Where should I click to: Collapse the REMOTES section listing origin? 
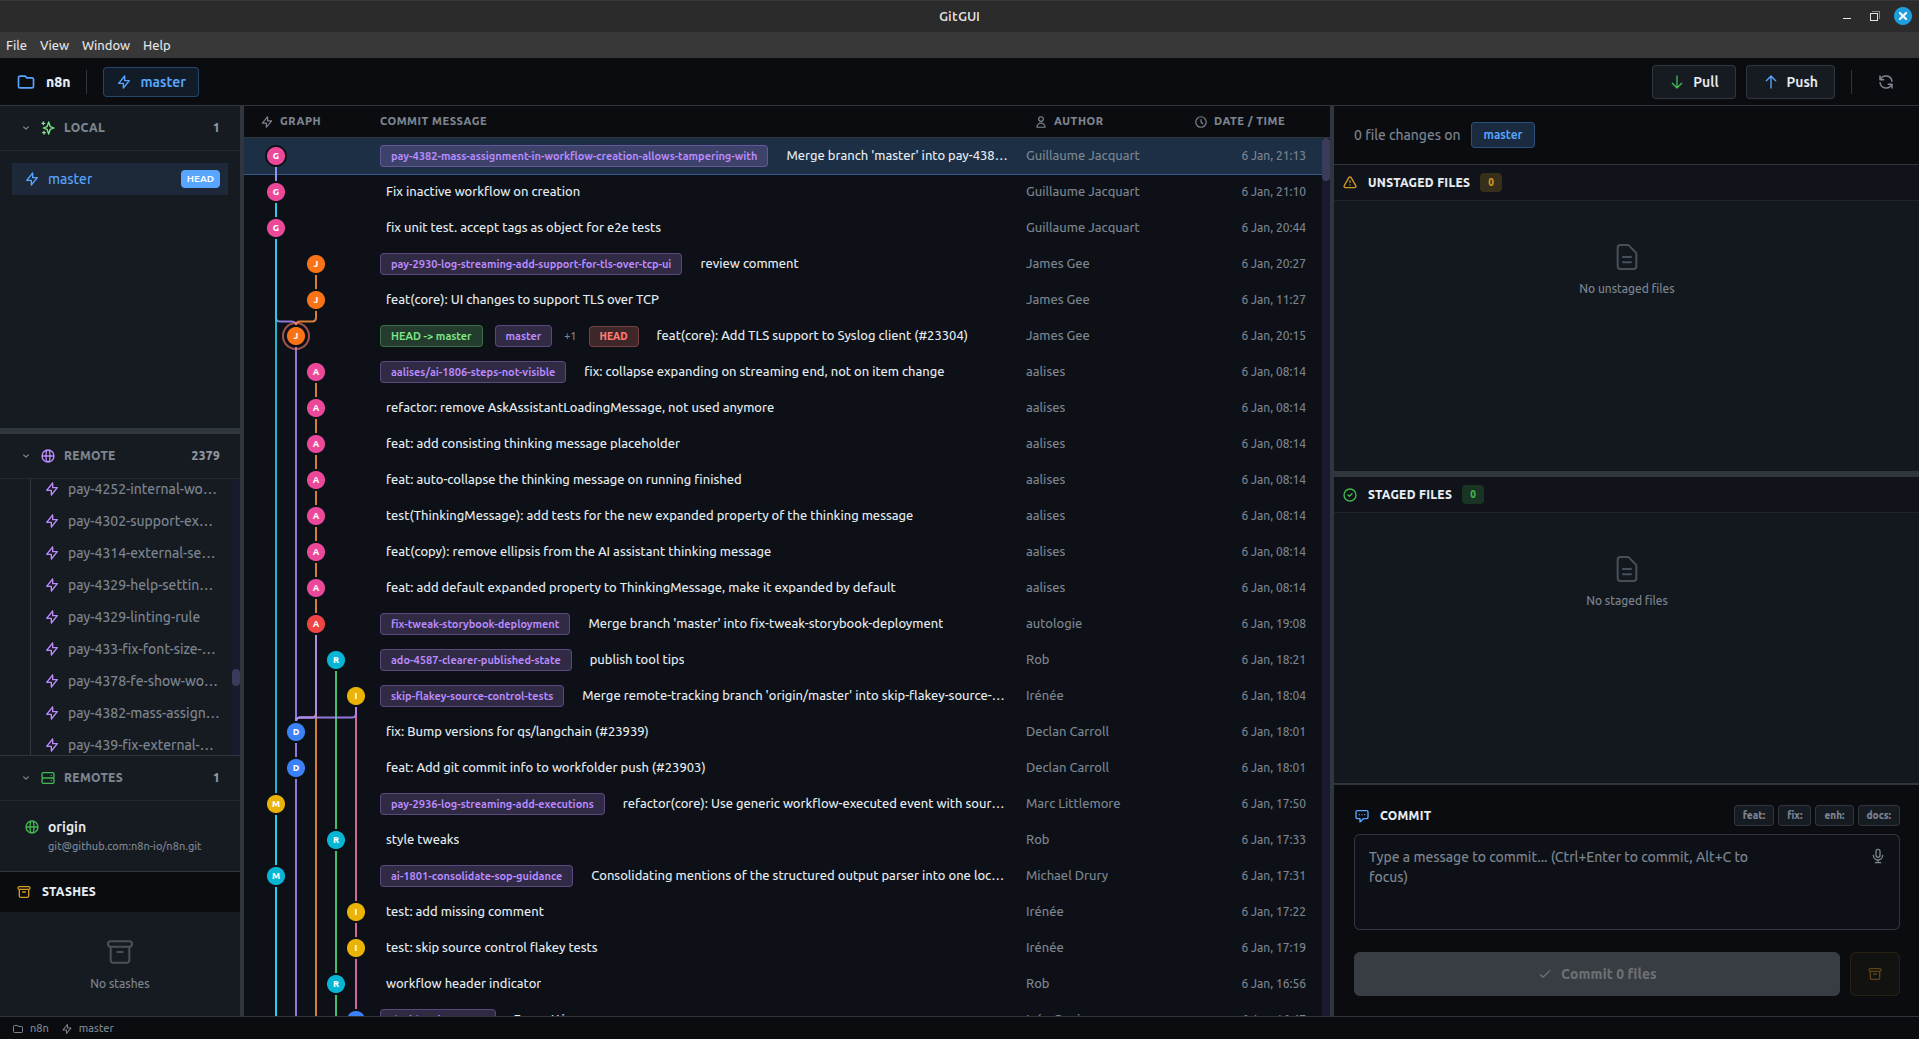(24, 777)
